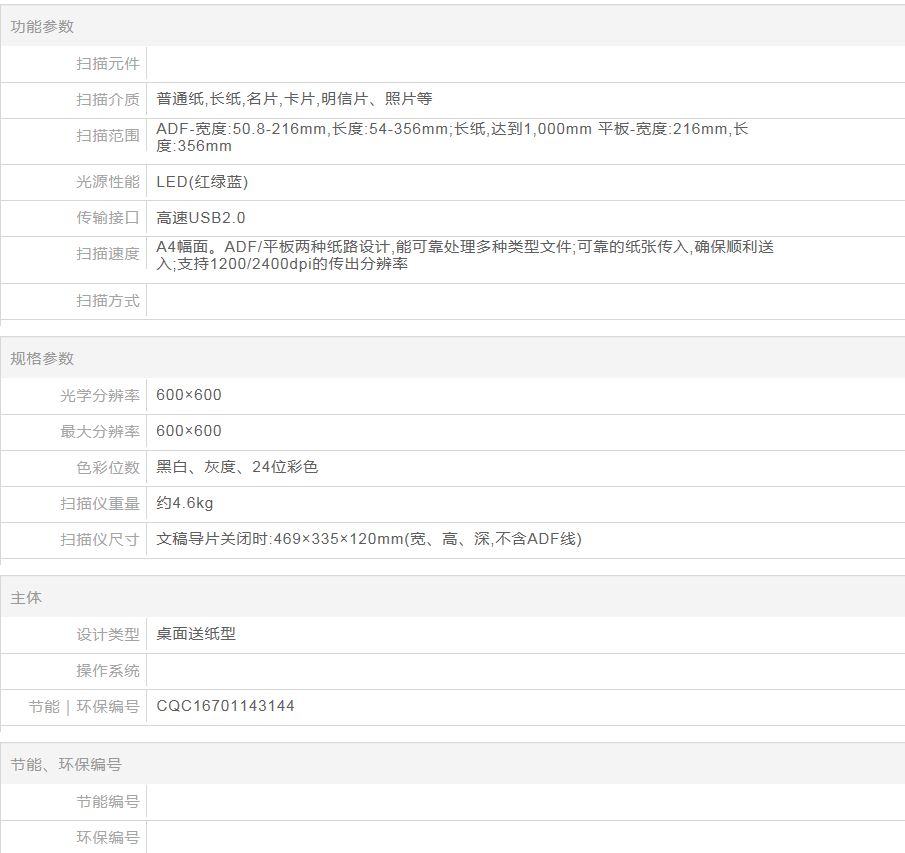Click the 节能、环保编号 section header

point(66,765)
